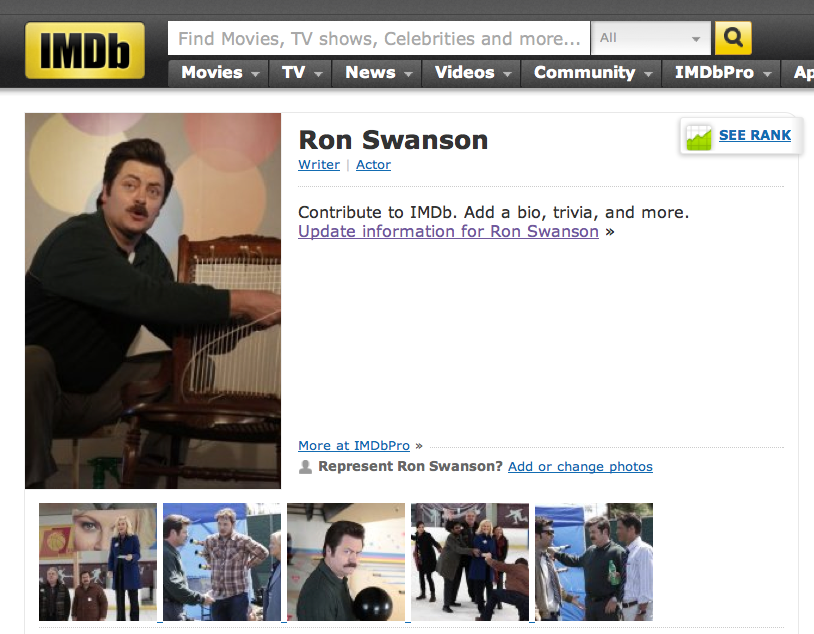
Task: Open More at IMDbPro link
Action: tap(354, 446)
